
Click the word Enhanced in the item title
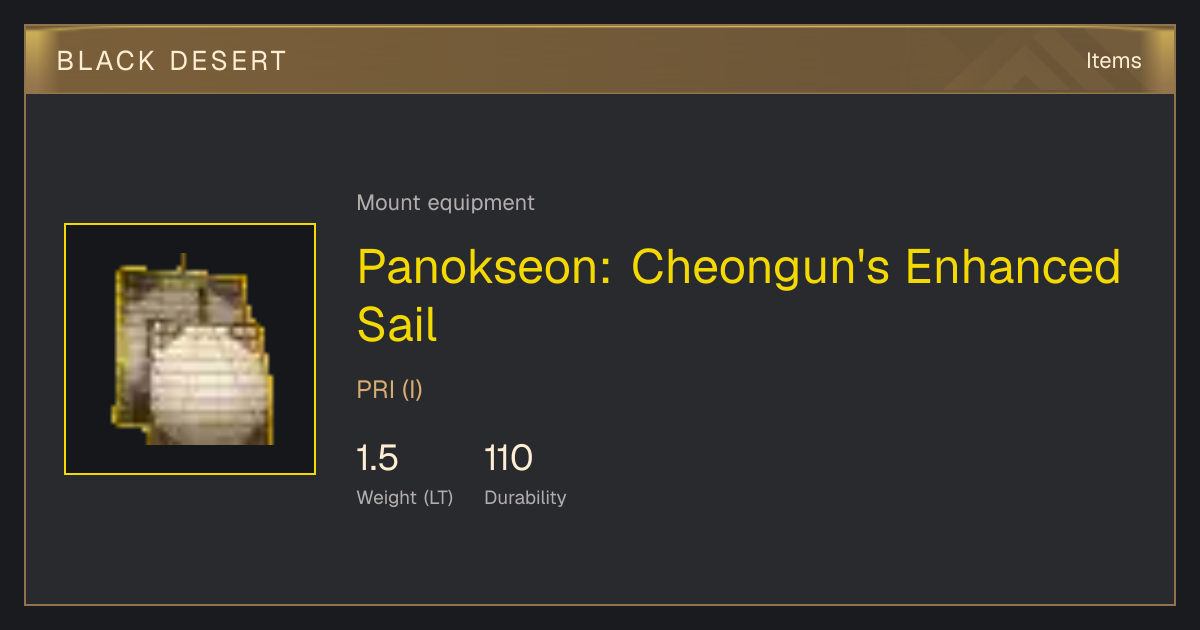click(1013, 267)
